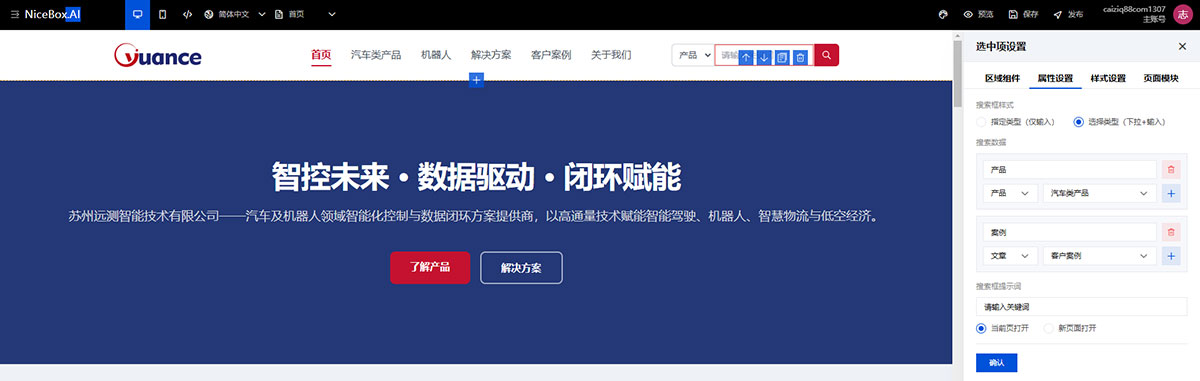Open the theme palette icon
This screenshot has height=381, width=1200.
(942, 15)
